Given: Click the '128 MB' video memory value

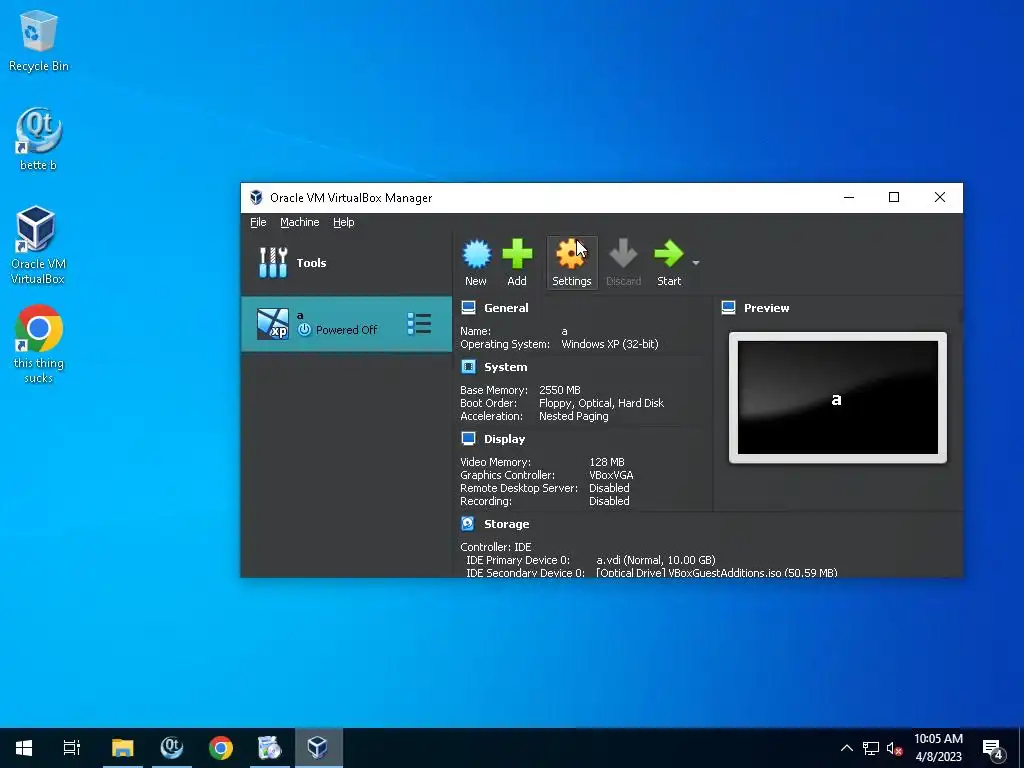Looking at the screenshot, I should (607, 462).
